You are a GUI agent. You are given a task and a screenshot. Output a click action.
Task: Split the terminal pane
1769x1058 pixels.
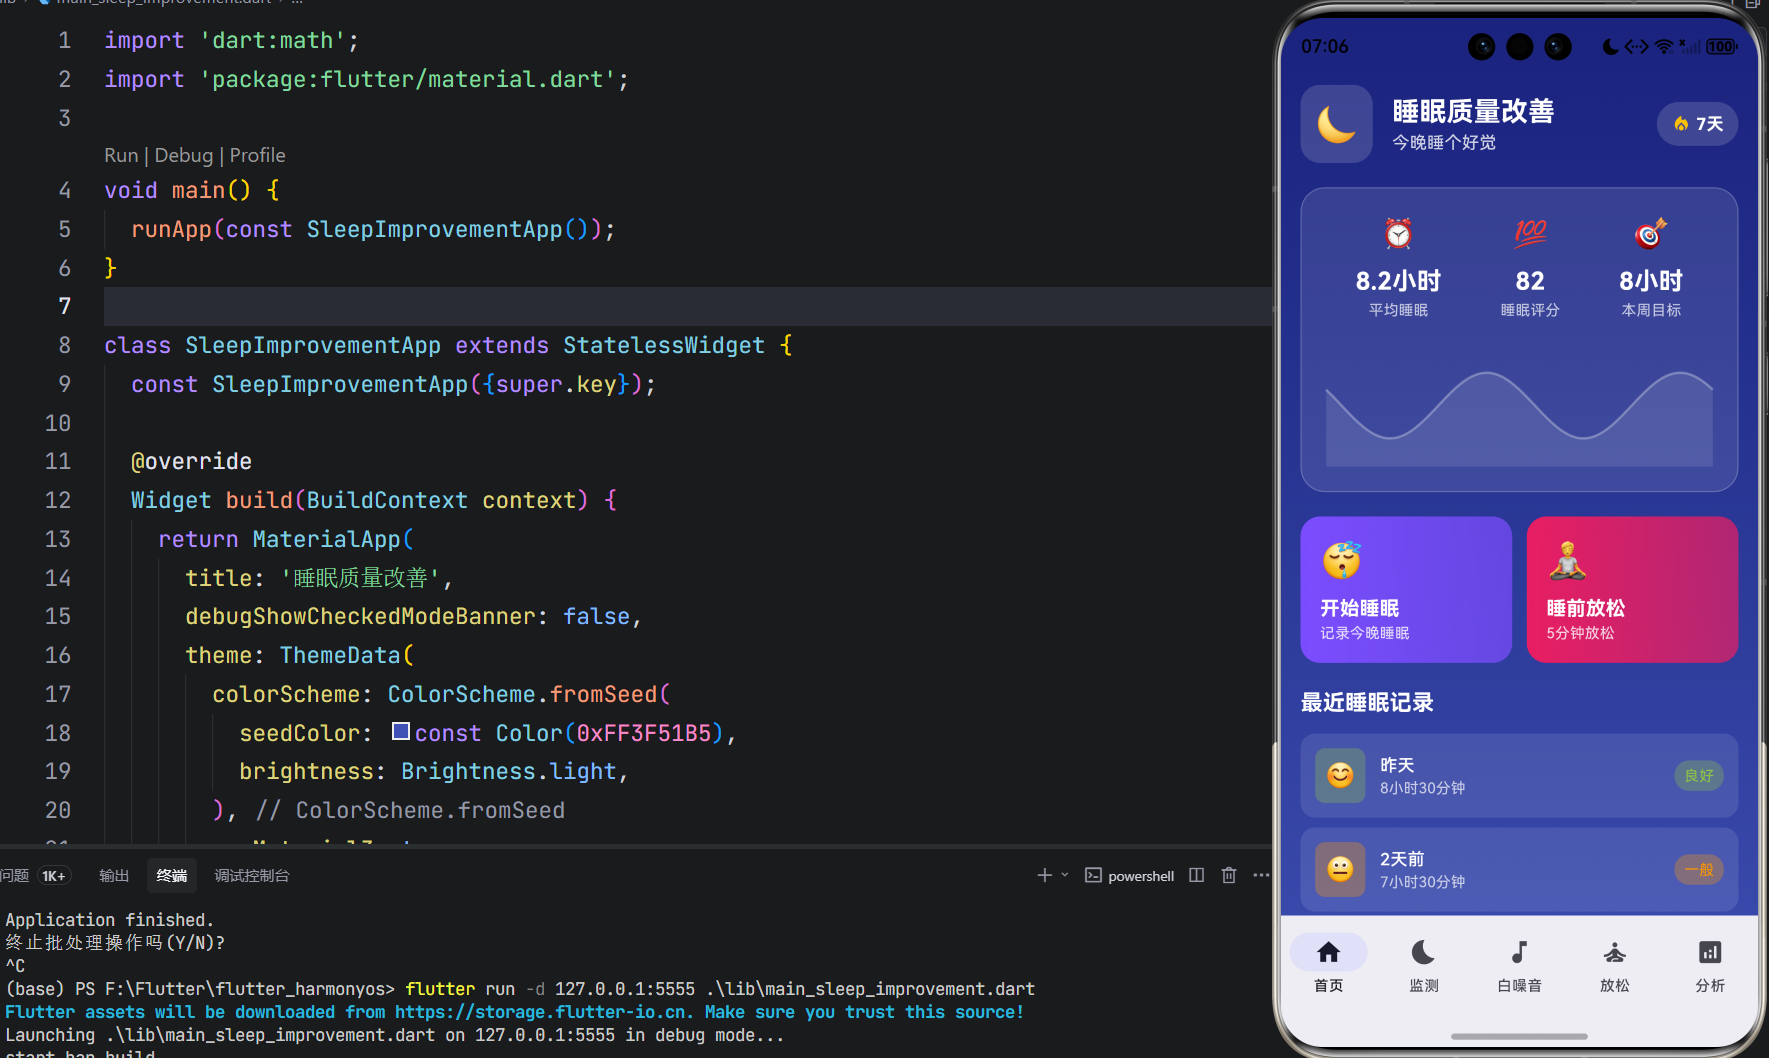tap(1197, 875)
